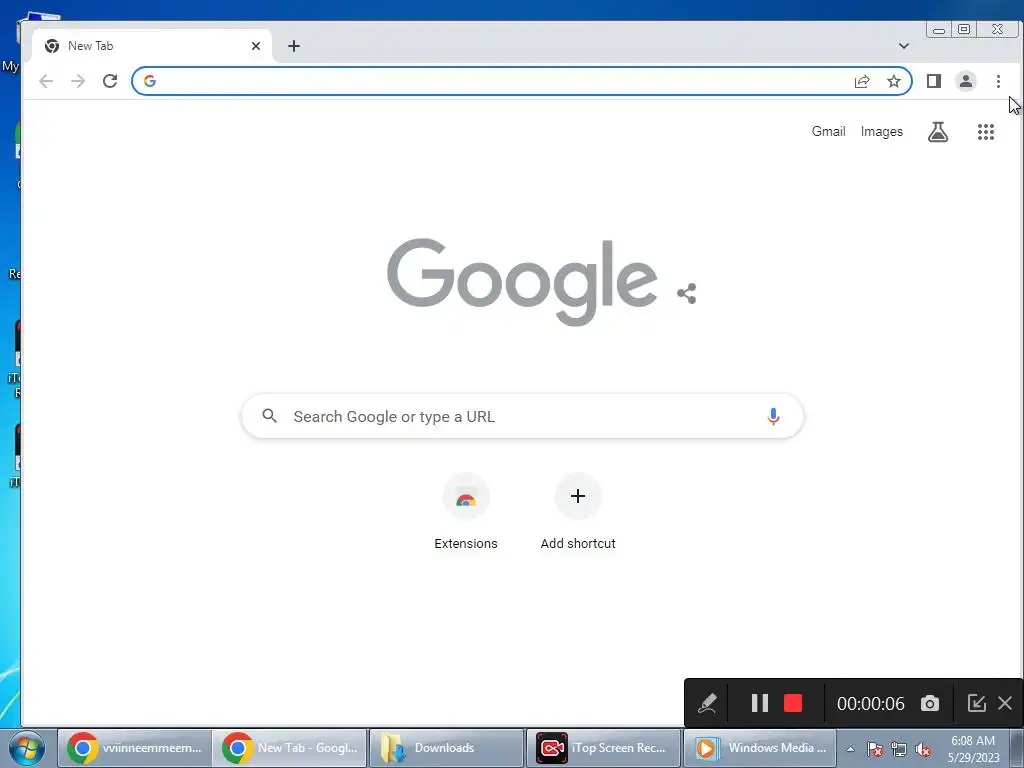Viewport: 1024px width, 768px height.
Task: Open the Gmail link
Action: click(x=828, y=131)
